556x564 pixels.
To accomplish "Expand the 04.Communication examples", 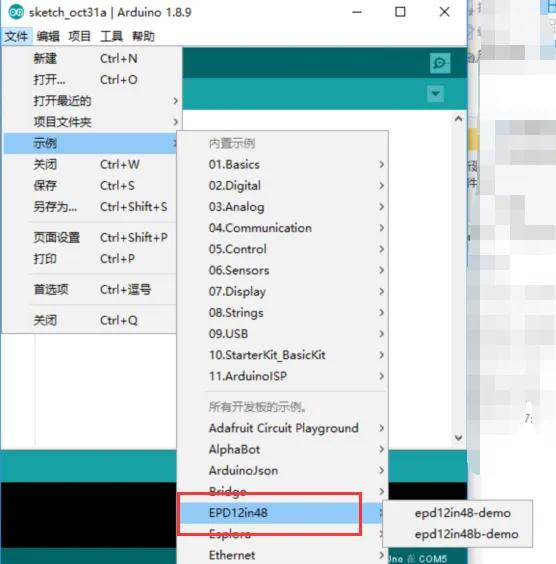I will coord(283,228).
